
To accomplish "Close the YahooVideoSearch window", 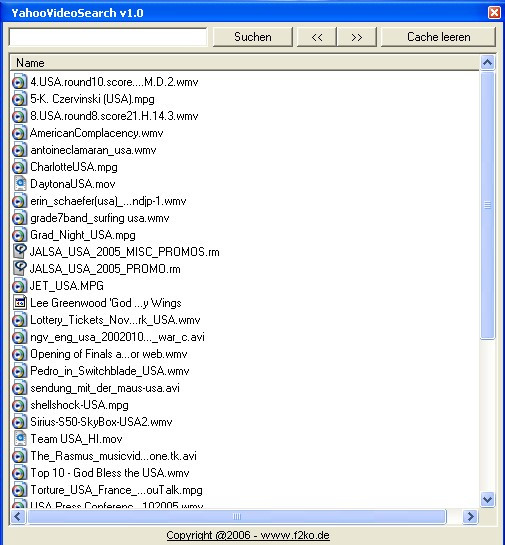I will point(494,13).
